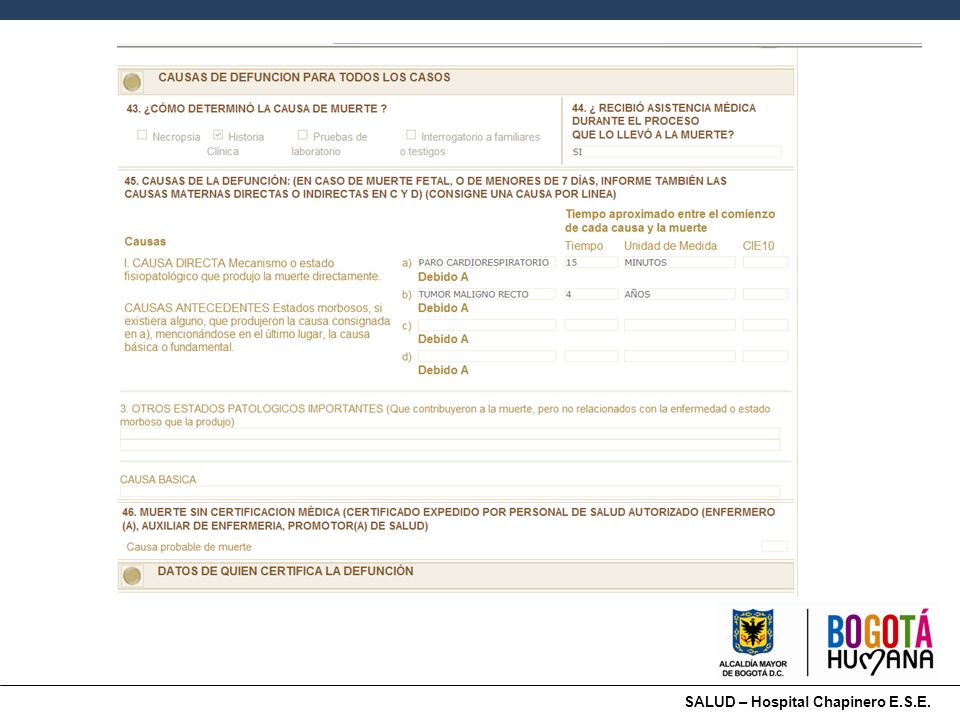Click the Bogotá Humana logo
Screen dimensions: 960x720
880,642
